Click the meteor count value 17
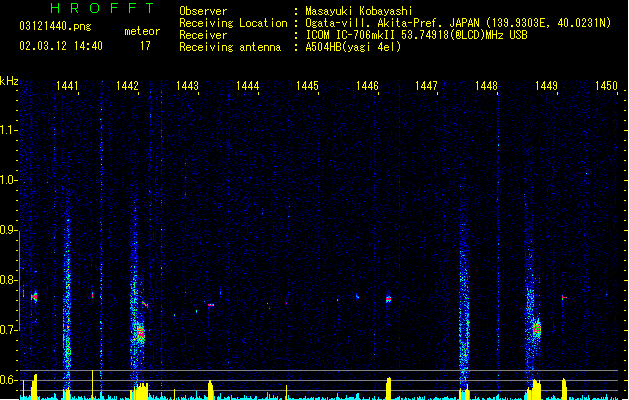629x400 pixels. (145, 46)
